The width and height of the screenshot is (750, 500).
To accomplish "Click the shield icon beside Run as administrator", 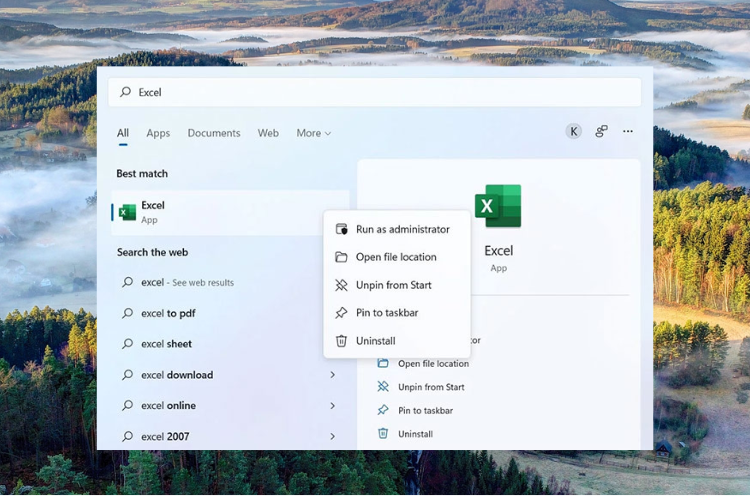I will [341, 229].
